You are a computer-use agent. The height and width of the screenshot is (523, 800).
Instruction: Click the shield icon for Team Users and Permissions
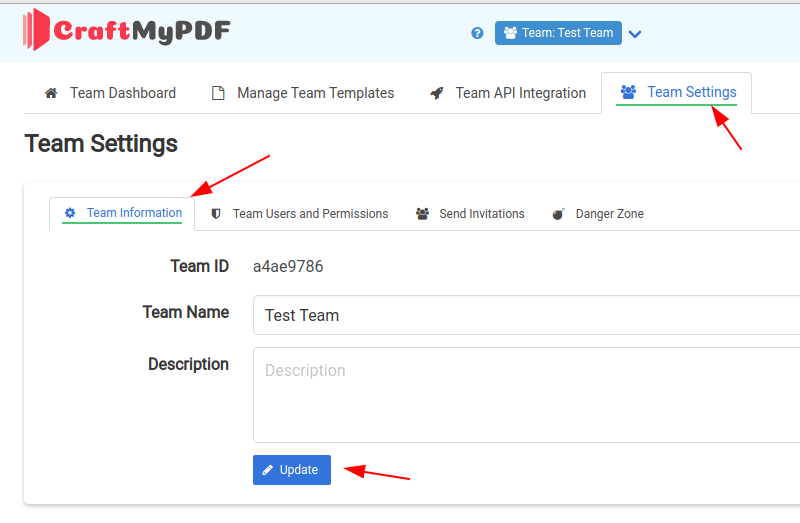(216, 214)
